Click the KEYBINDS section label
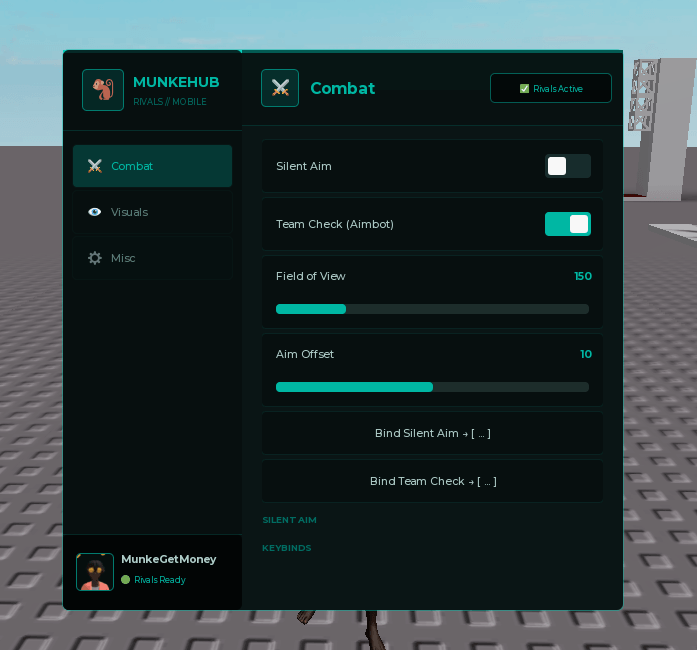Screen dimensions: 697x650 [287, 548]
